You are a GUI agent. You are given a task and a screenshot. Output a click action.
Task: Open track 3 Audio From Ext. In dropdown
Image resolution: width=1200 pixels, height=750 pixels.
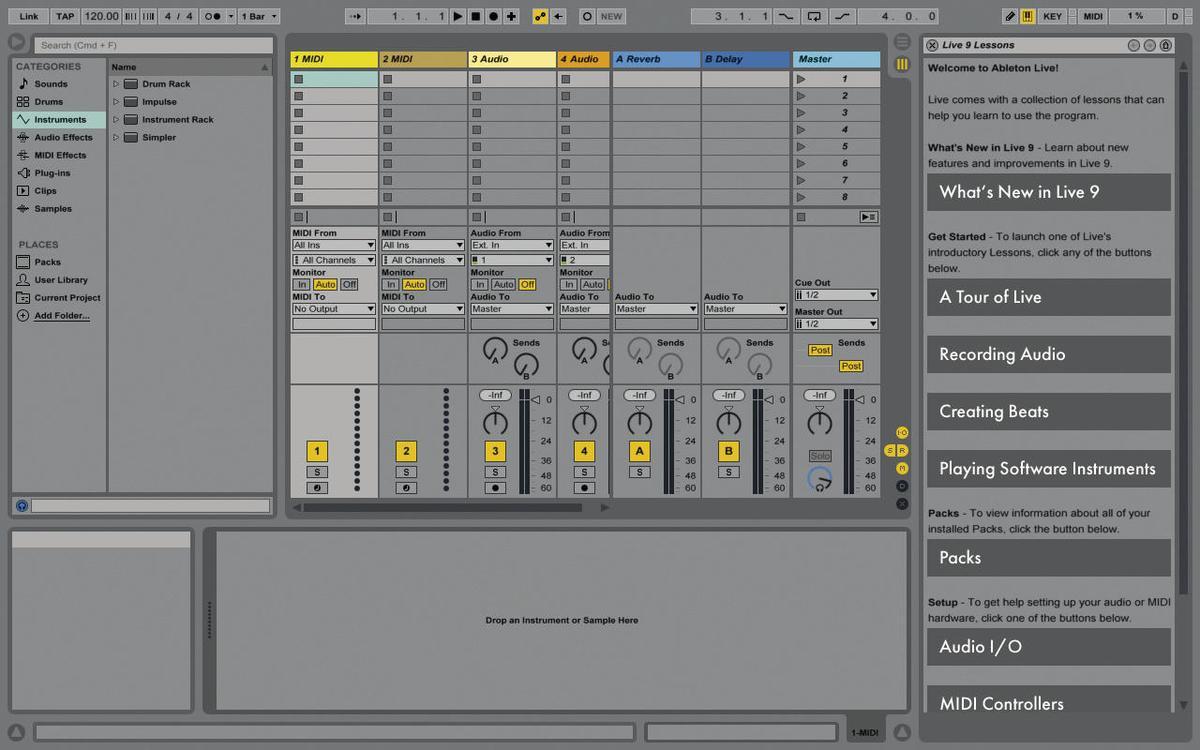(512, 245)
